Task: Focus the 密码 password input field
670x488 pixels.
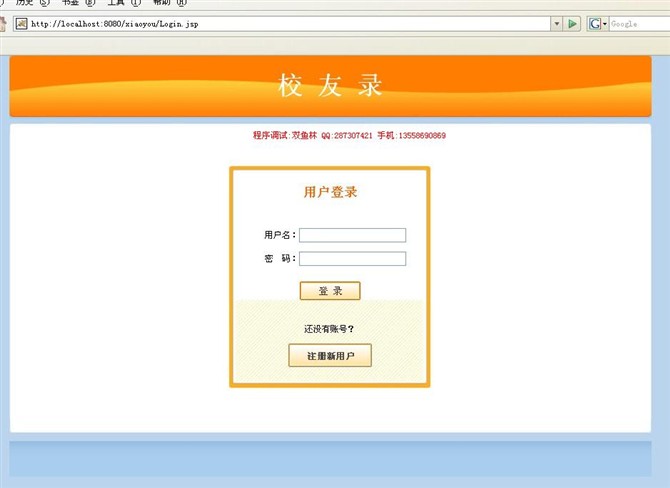Action: coord(352,259)
